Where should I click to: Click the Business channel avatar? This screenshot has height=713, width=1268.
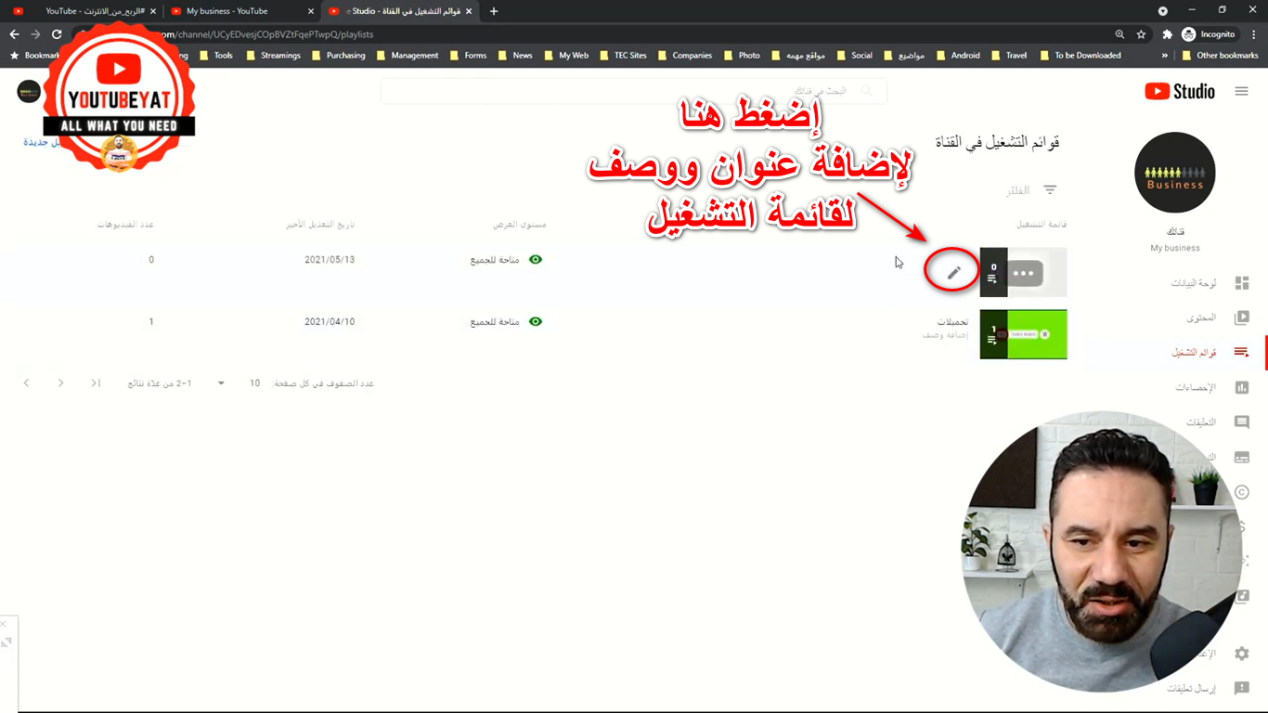coord(1174,173)
